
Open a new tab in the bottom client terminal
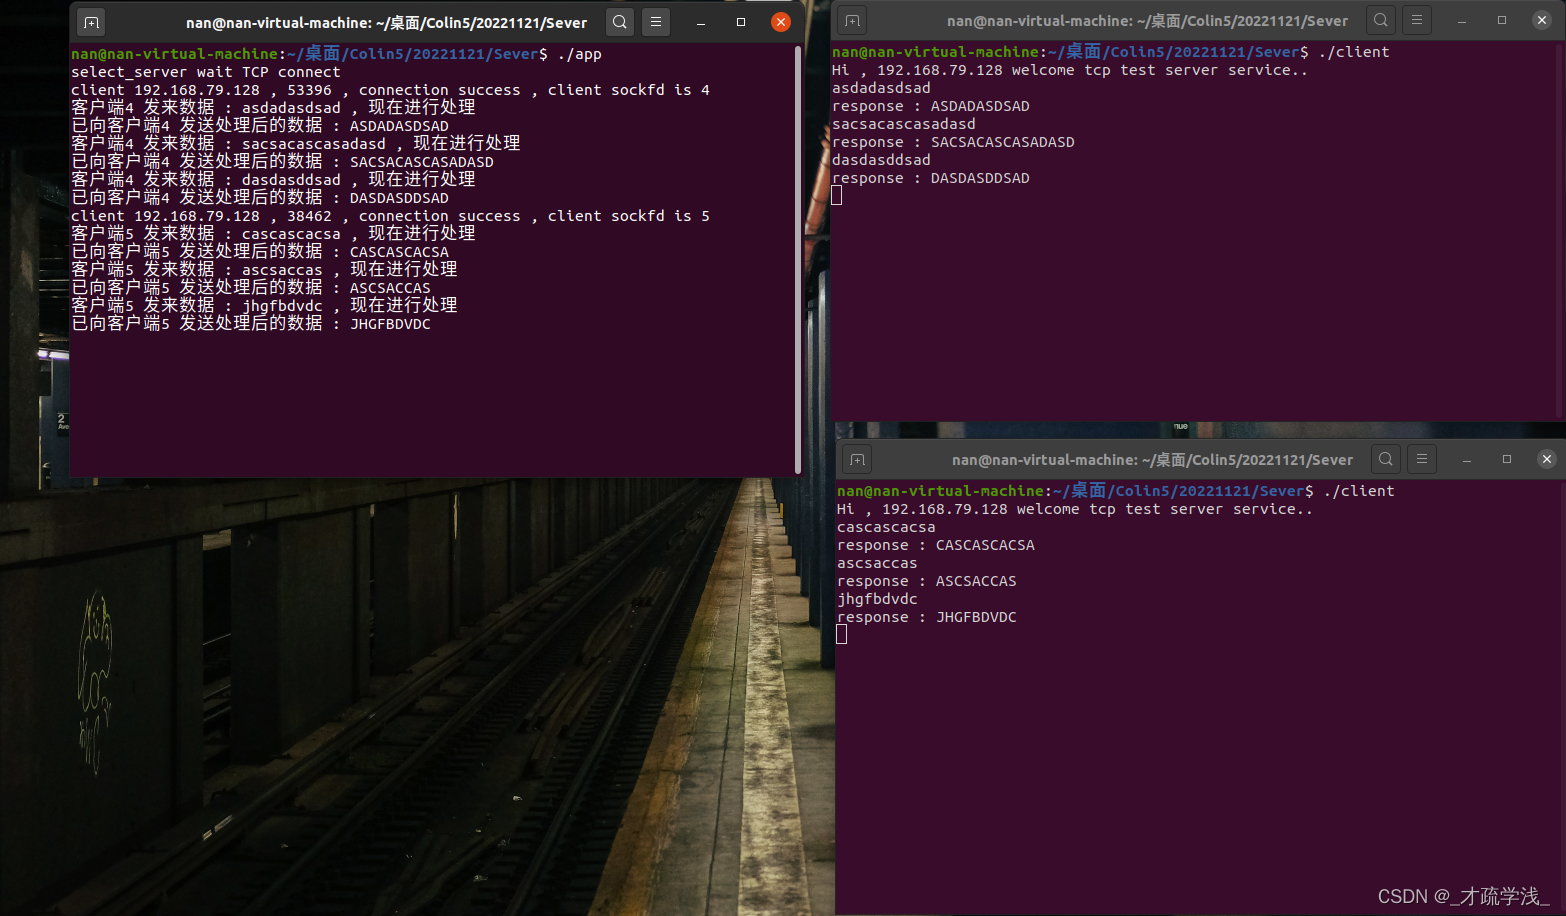pyautogui.click(x=857, y=459)
